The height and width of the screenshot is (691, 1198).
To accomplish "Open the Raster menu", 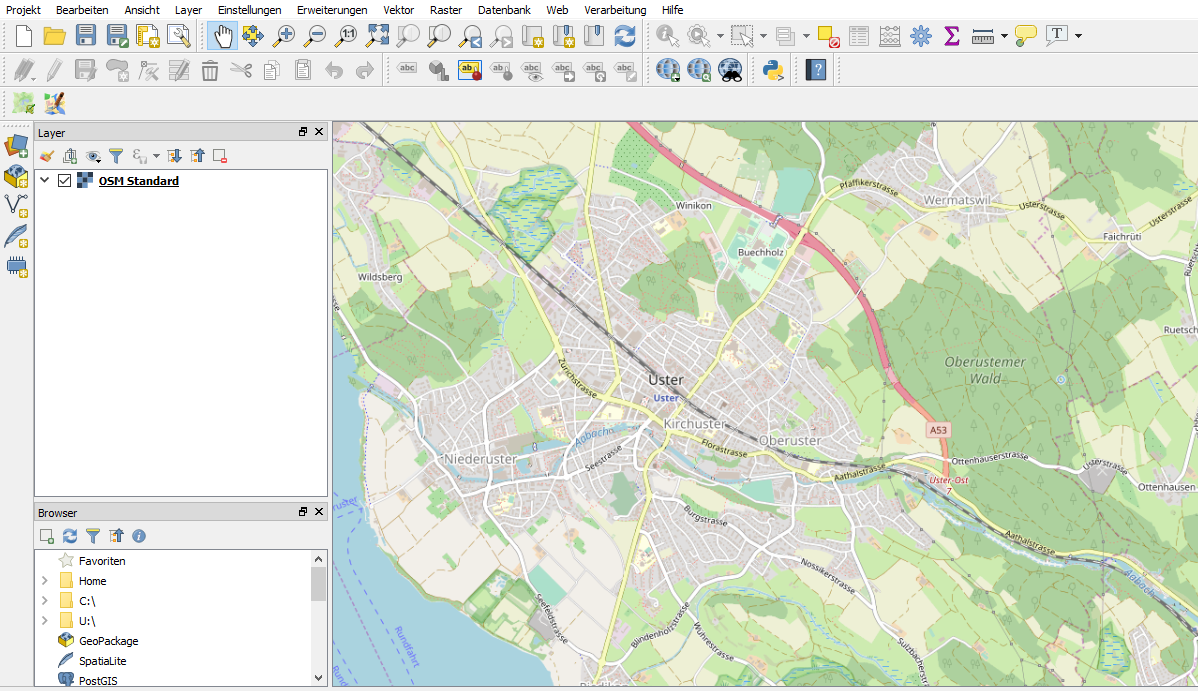I will tap(445, 10).
